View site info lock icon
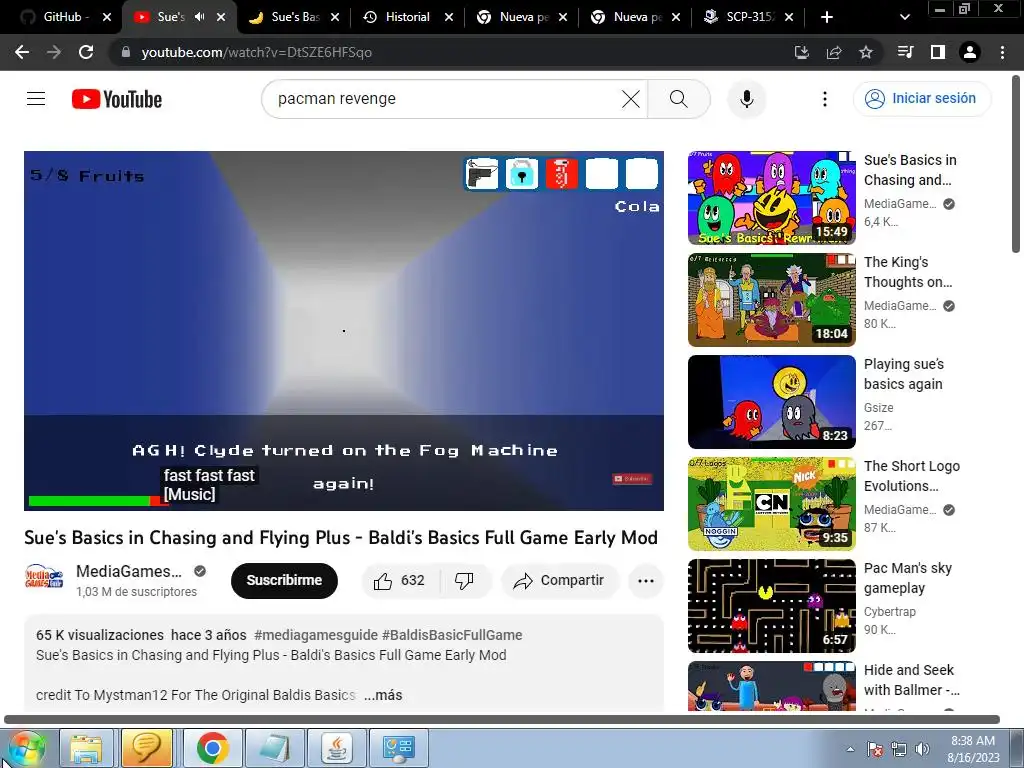 coord(126,52)
